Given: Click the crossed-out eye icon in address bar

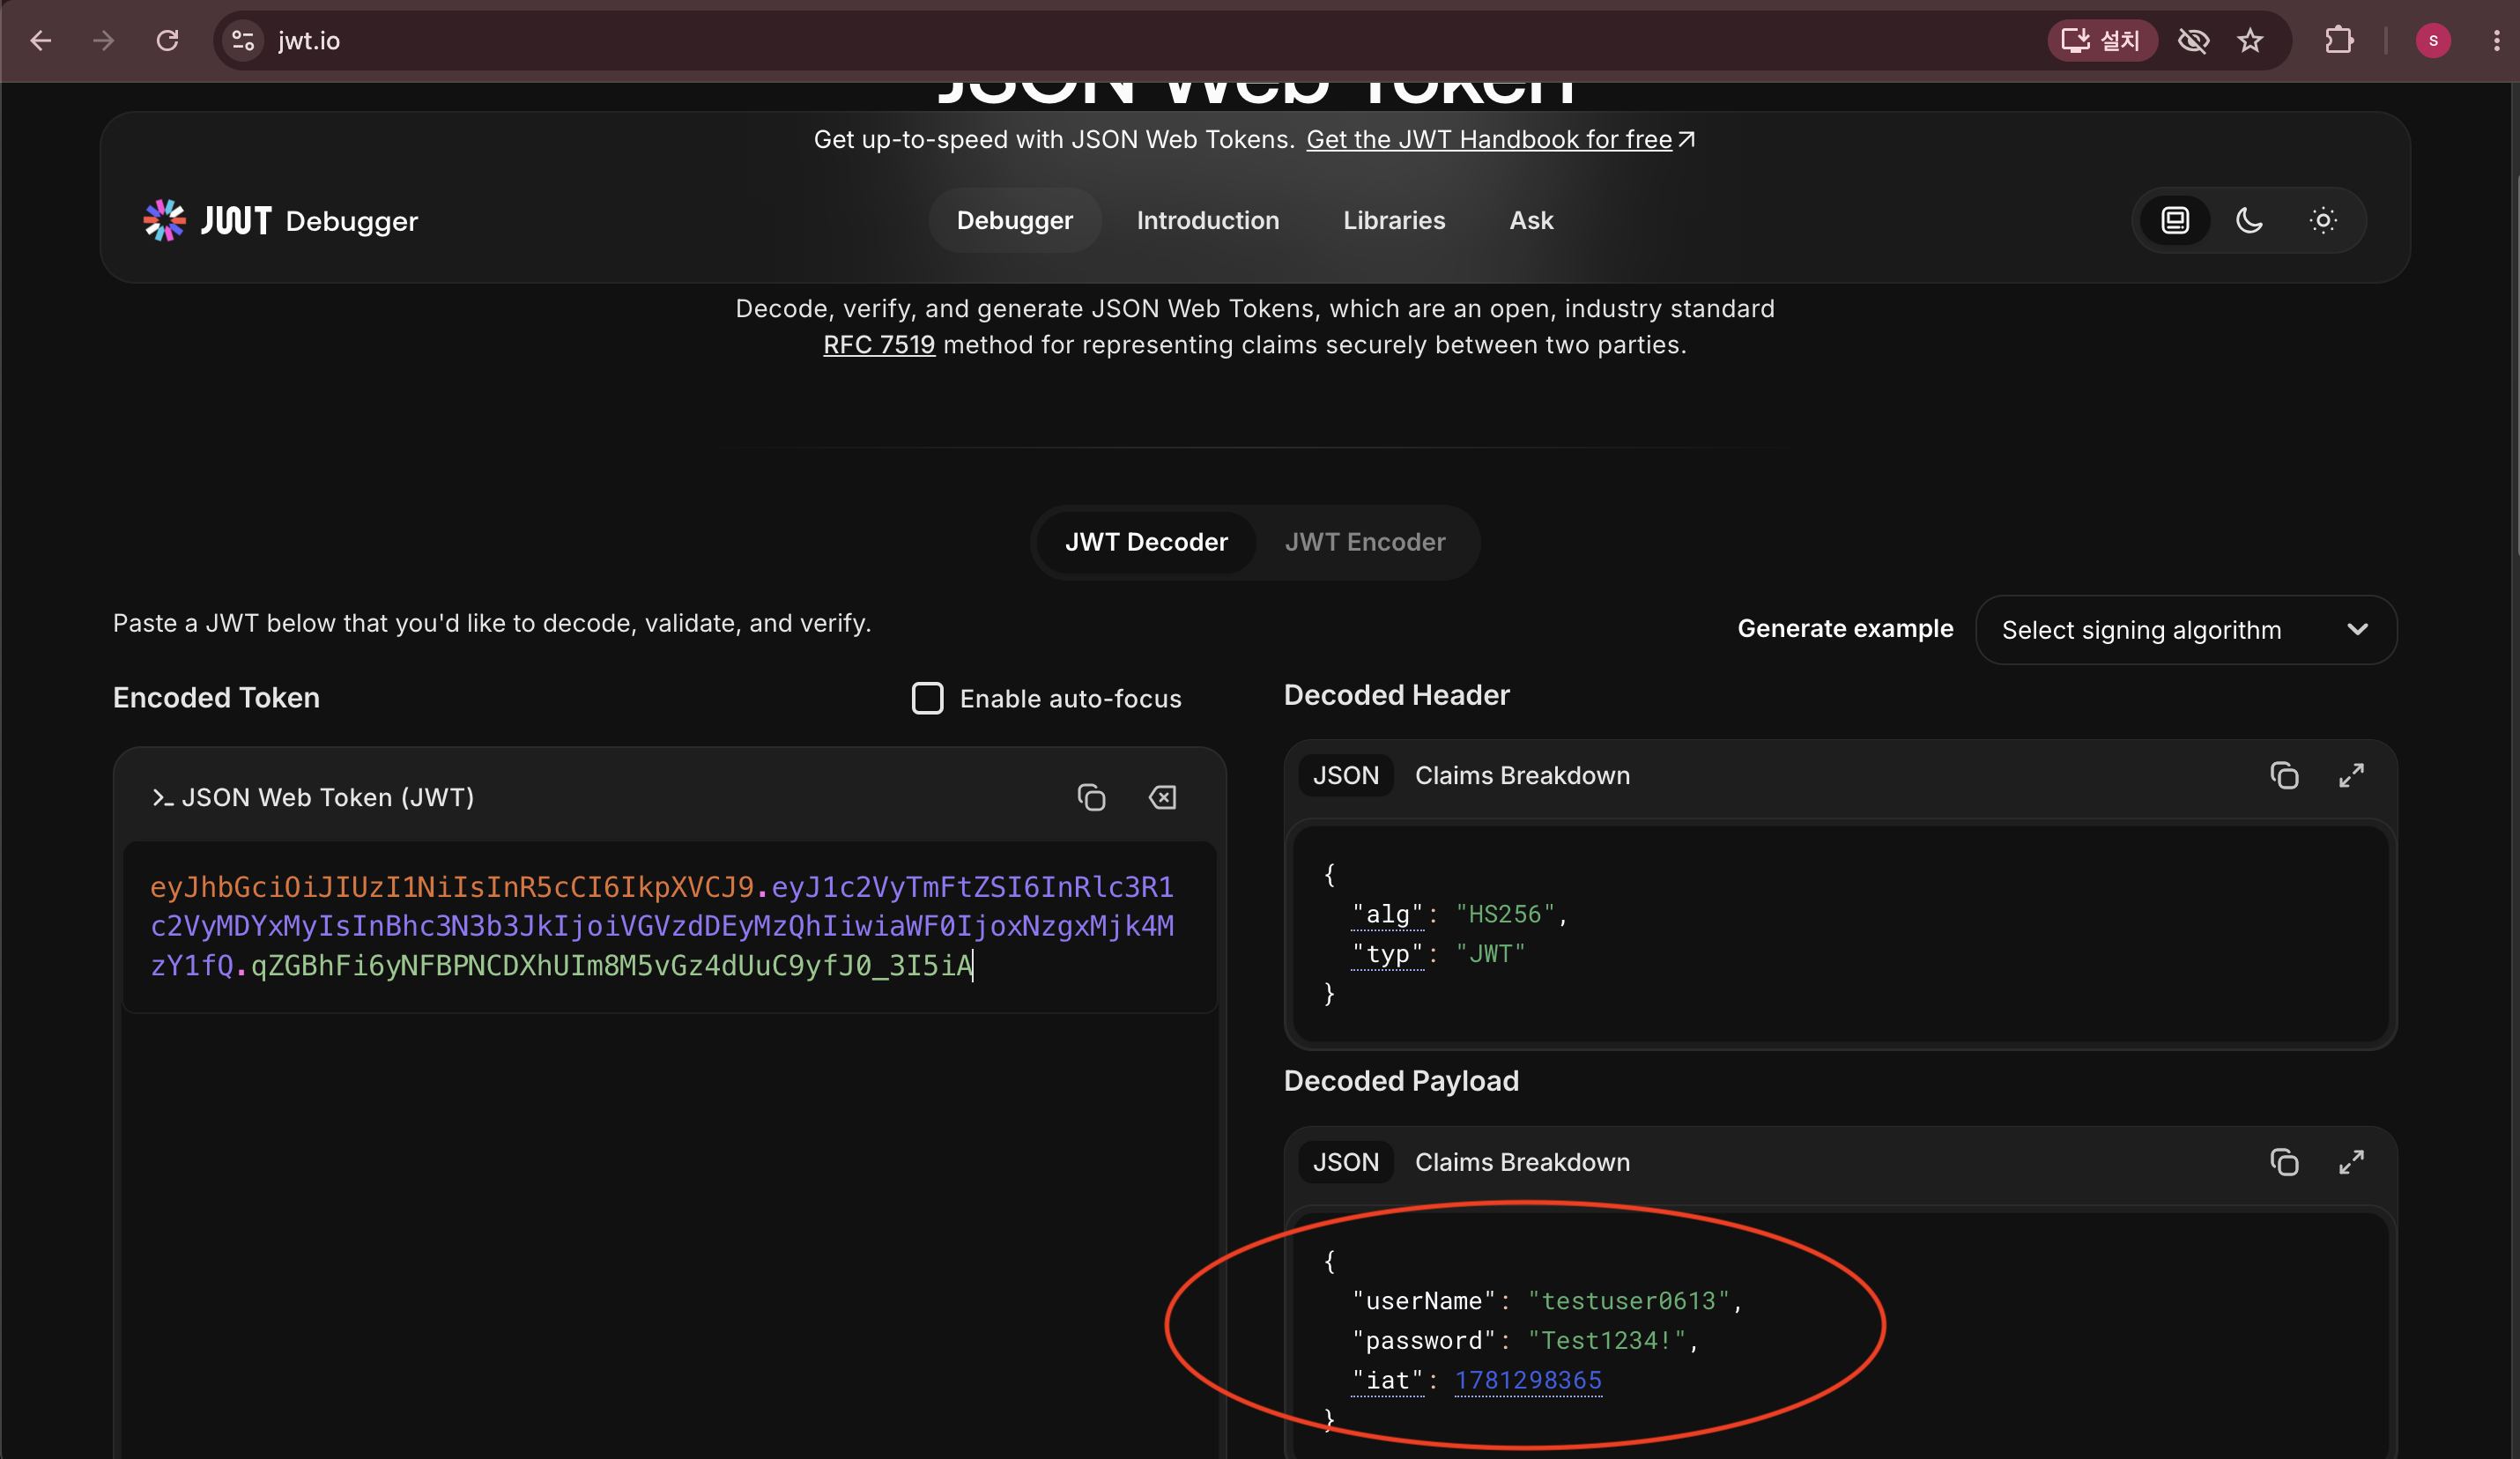Looking at the screenshot, I should click(x=2193, y=40).
